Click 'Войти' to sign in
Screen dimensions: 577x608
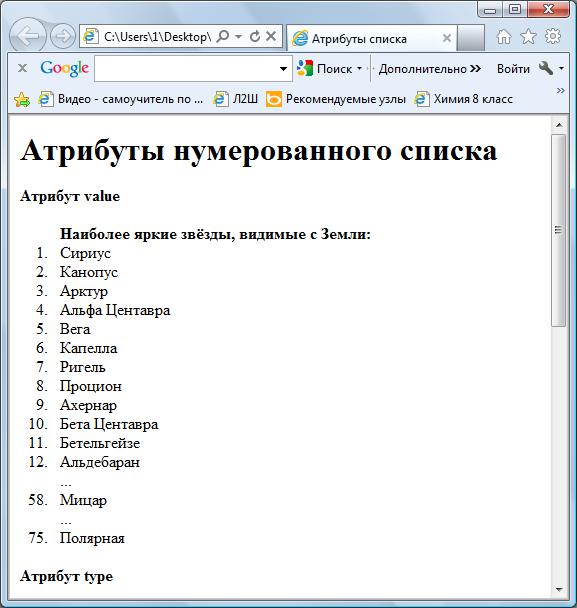pos(513,69)
